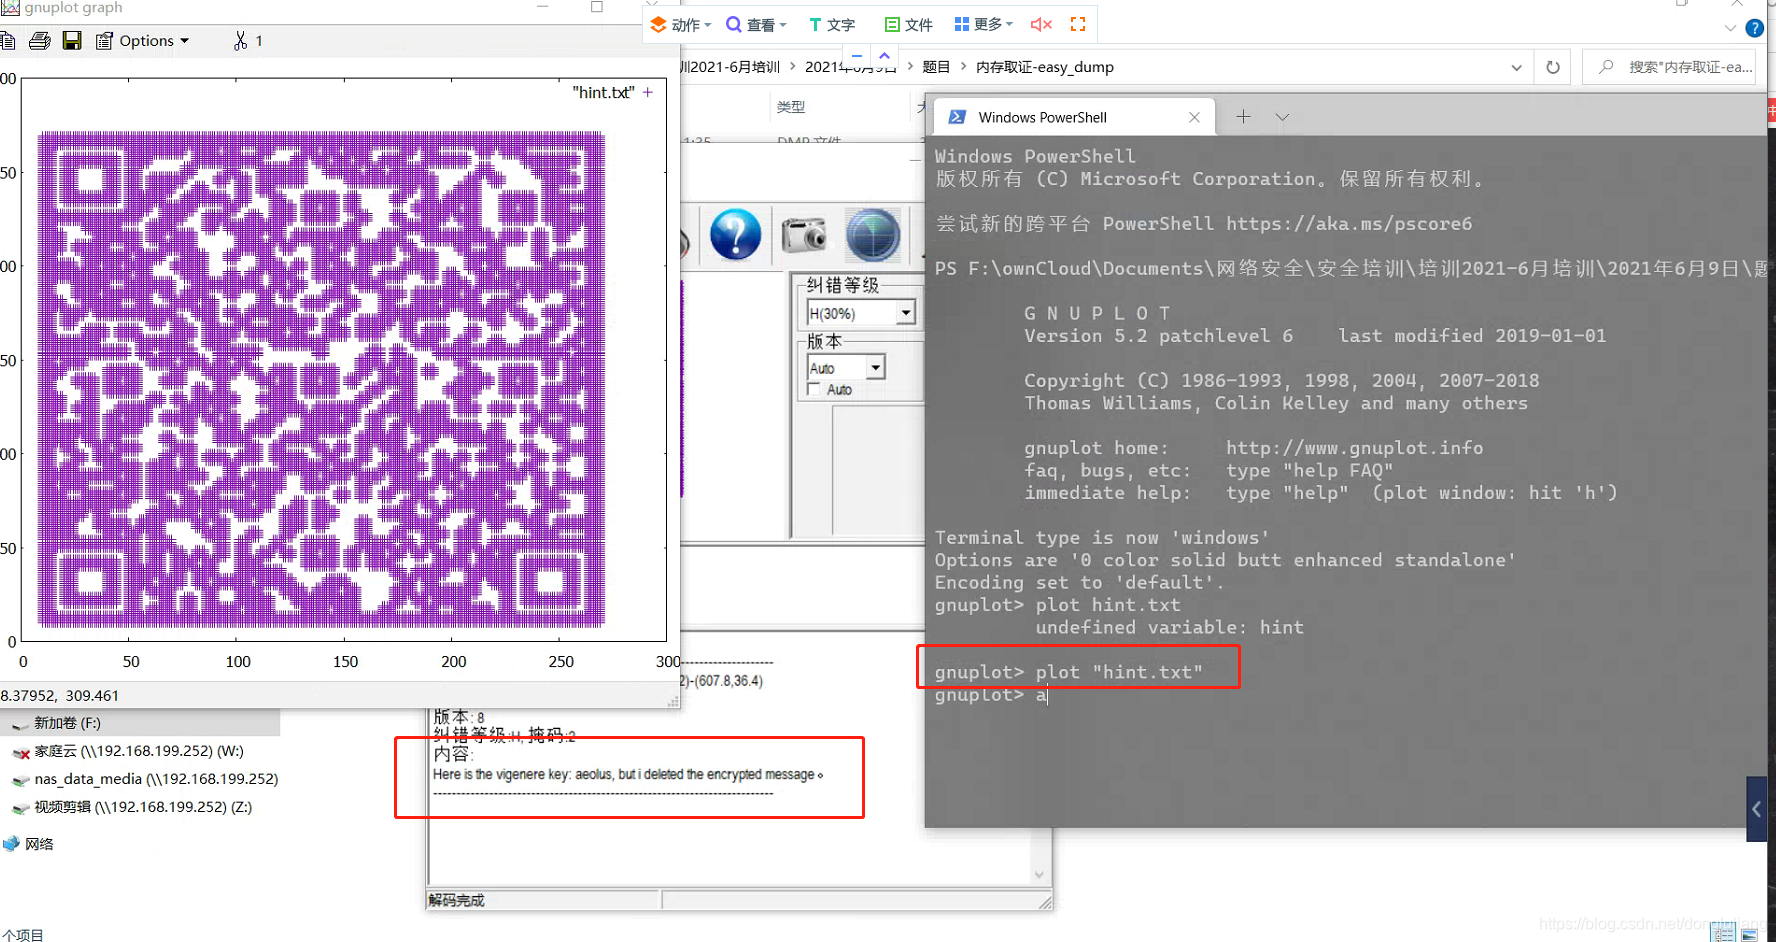Click the blue question mark help icon
The height and width of the screenshot is (942, 1776).
[735, 235]
